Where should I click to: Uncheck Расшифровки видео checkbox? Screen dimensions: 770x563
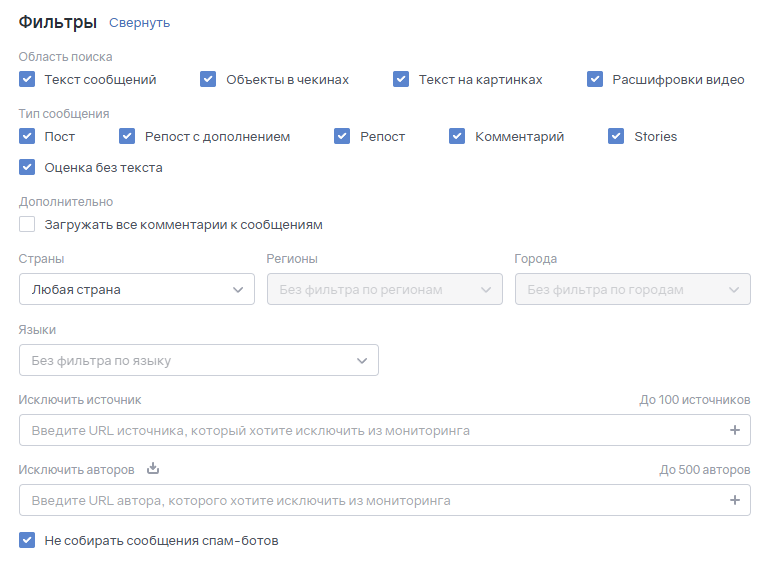click(595, 79)
